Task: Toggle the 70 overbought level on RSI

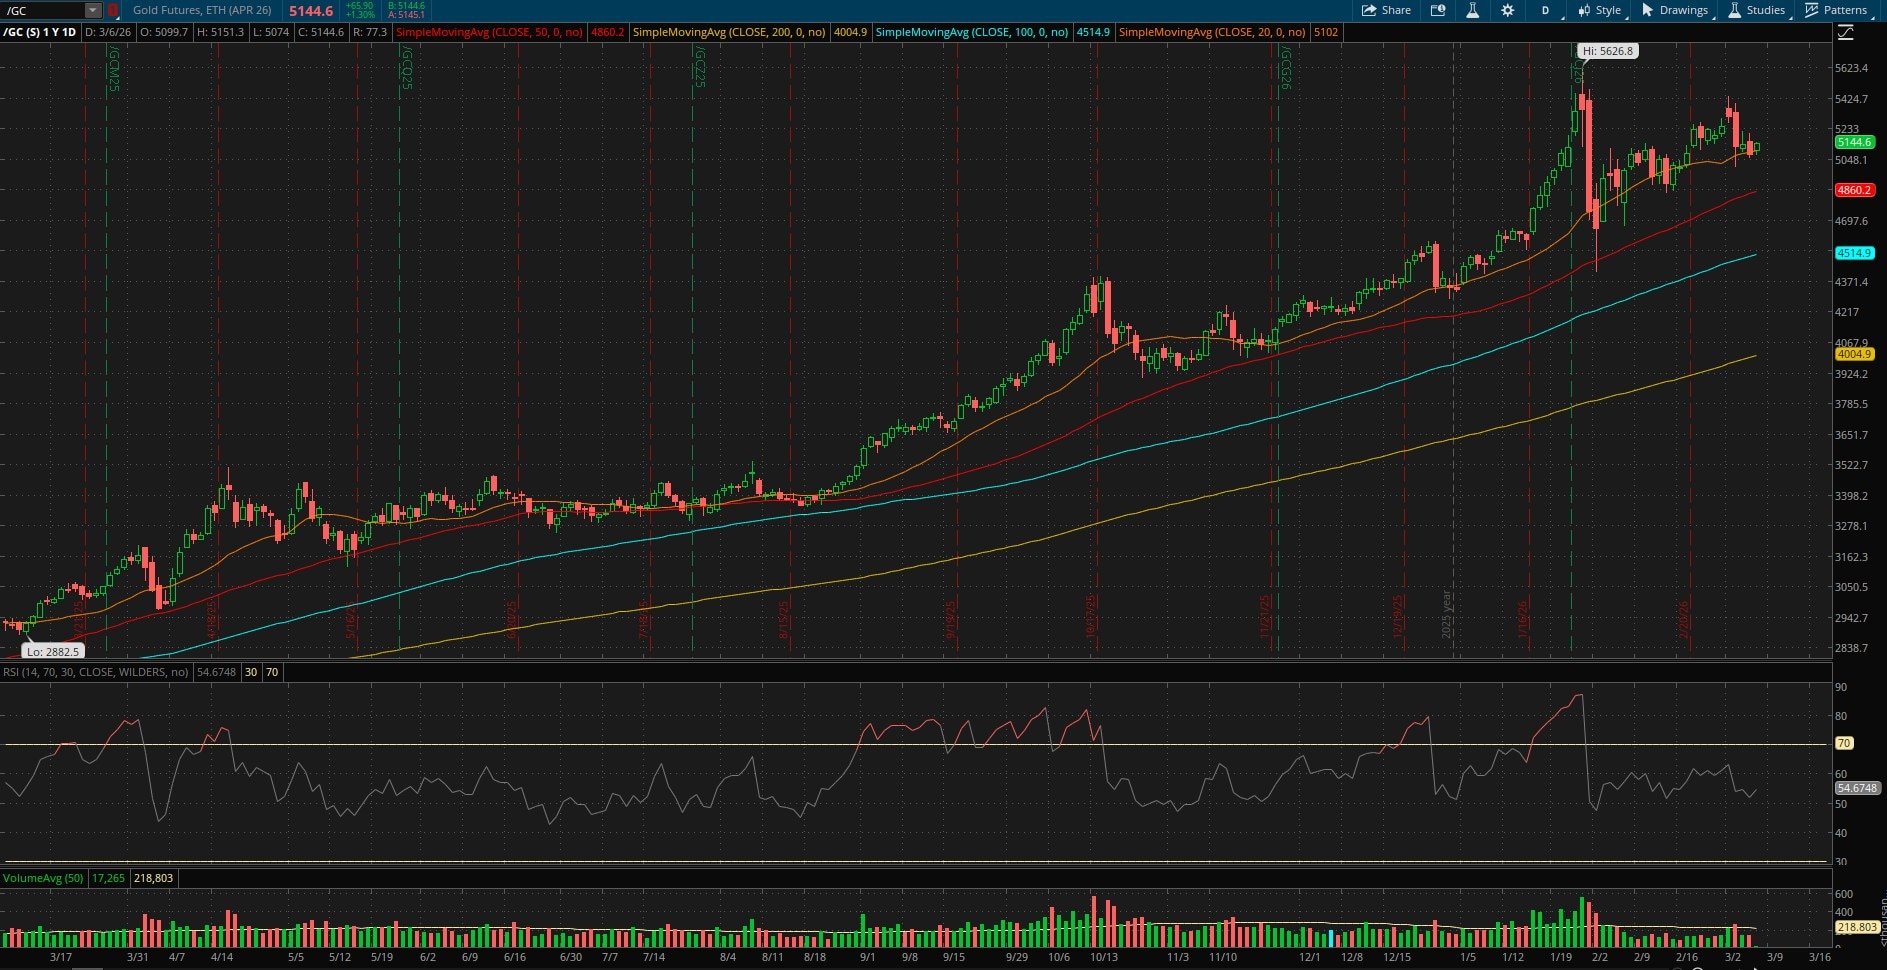Action: [x=270, y=672]
